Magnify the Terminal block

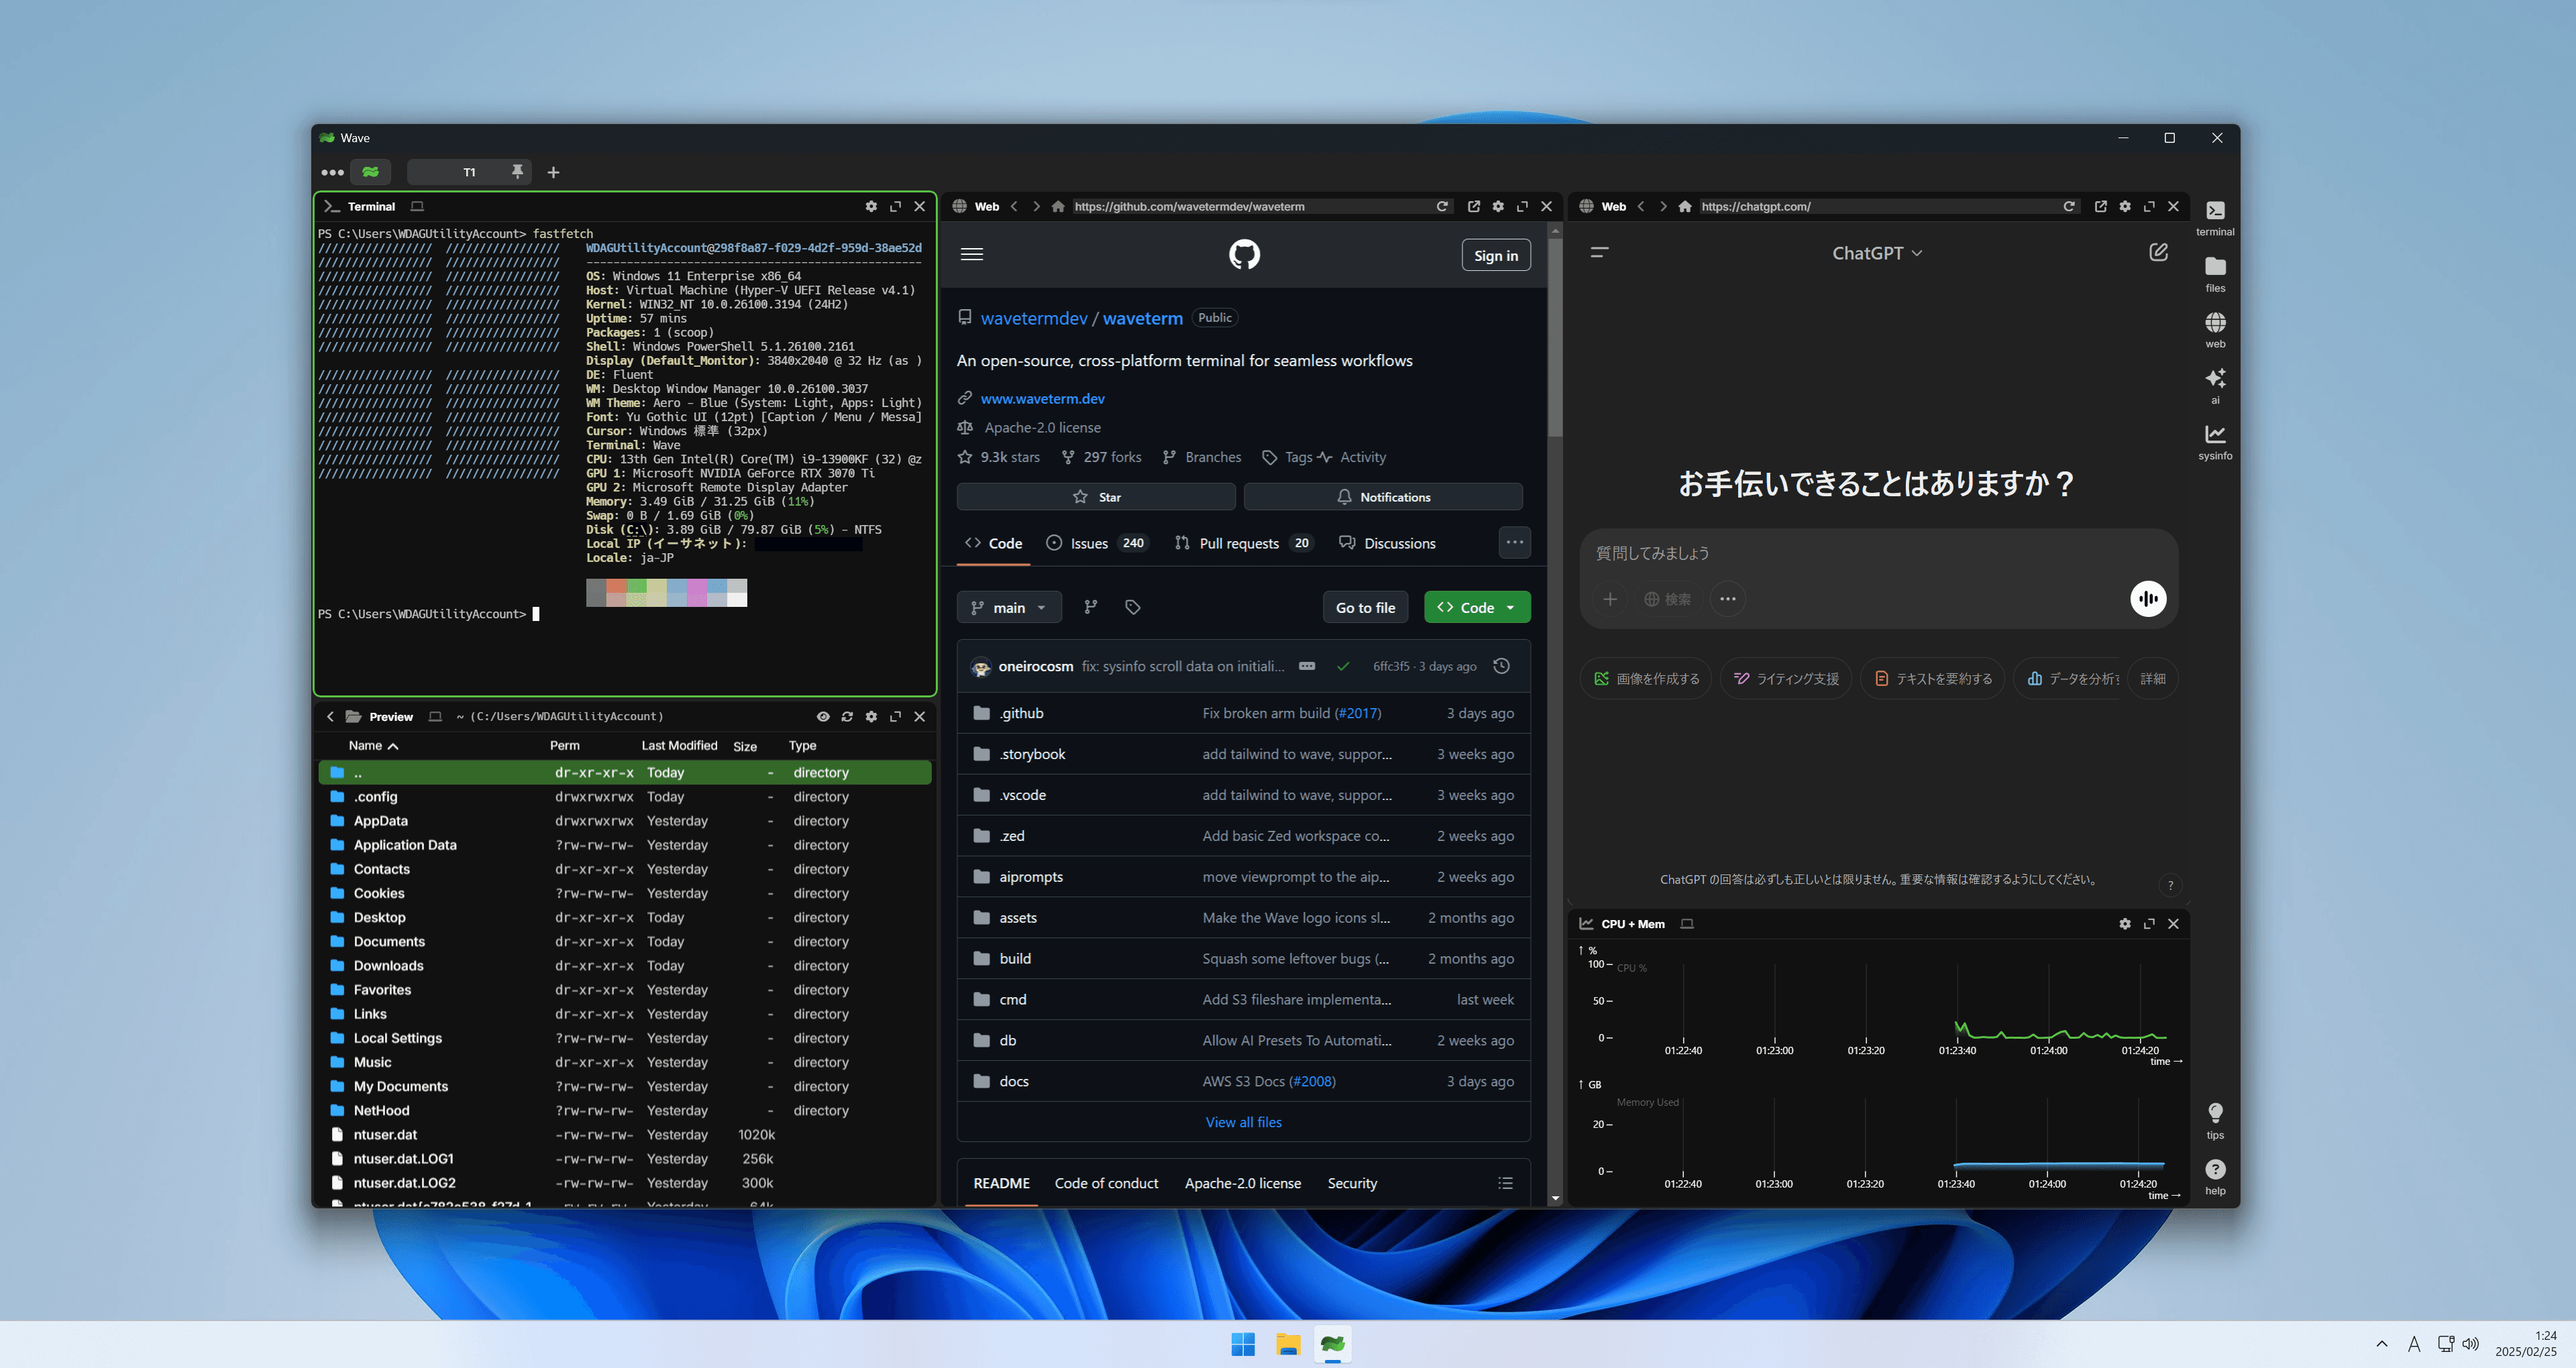tap(895, 206)
